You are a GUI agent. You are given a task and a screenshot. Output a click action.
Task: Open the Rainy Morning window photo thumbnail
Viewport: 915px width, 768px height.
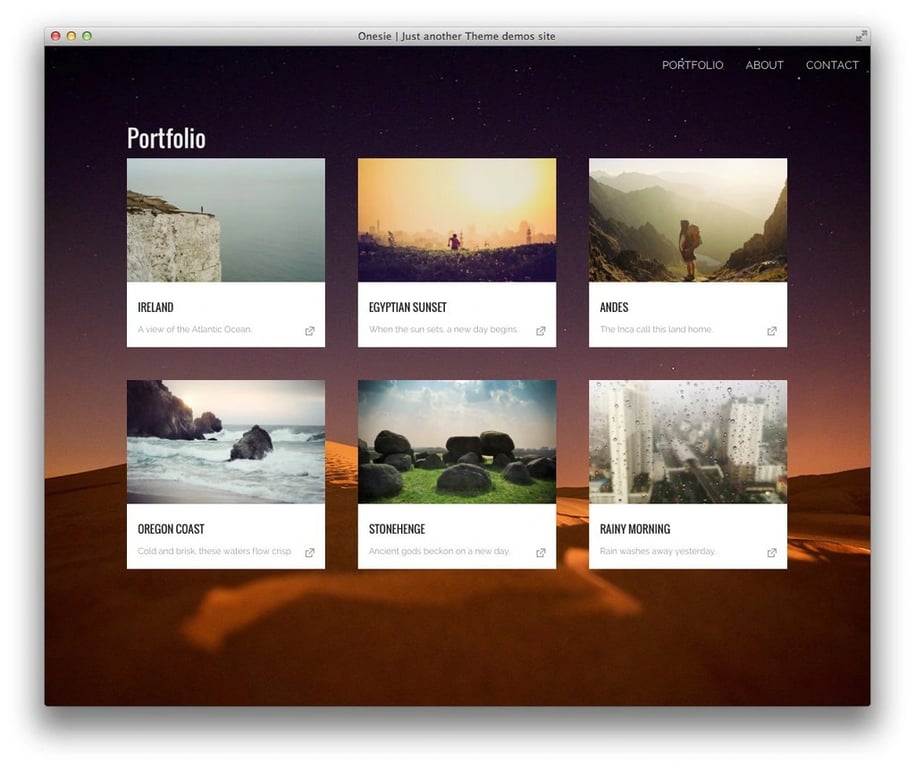click(687, 443)
